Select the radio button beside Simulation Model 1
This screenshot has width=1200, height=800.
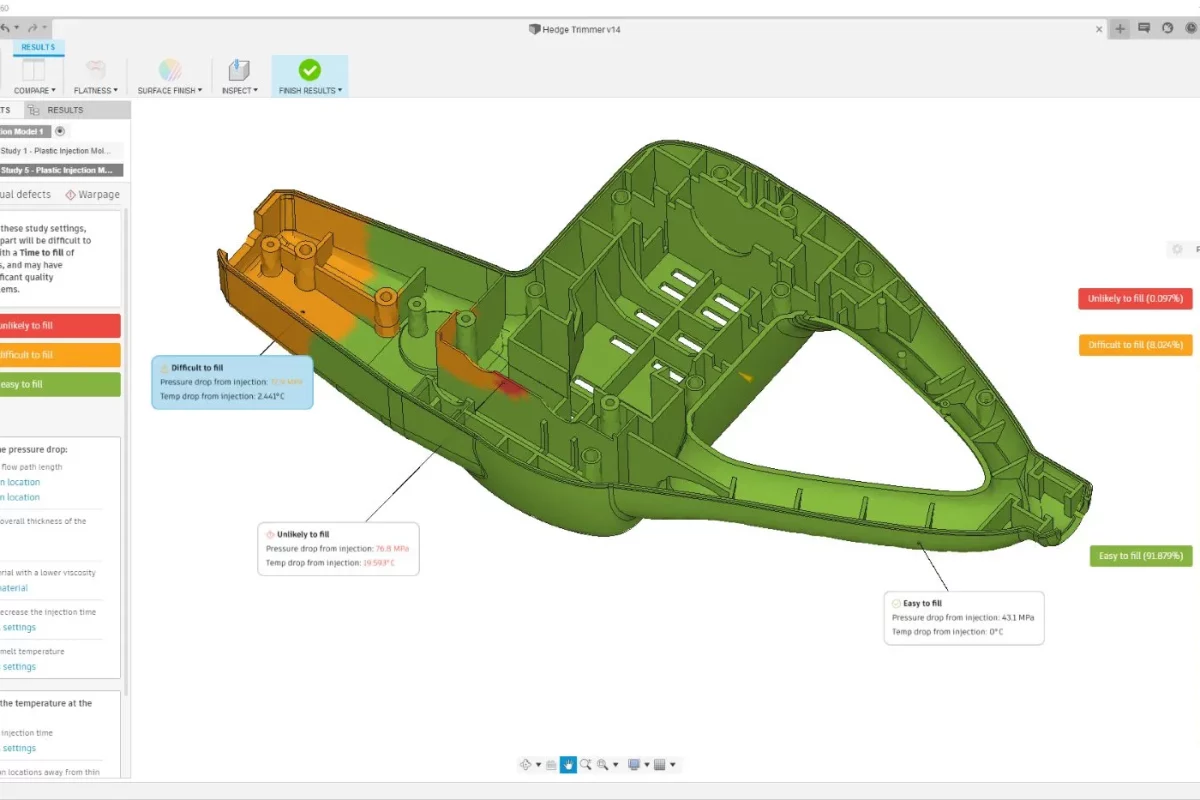click(x=60, y=131)
